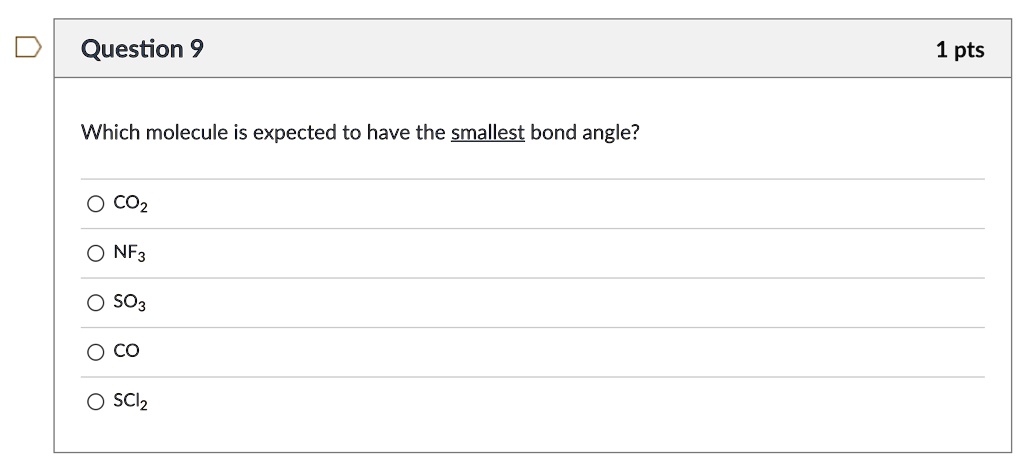
Task: Click the NF3 answer label text
Action: point(130,254)
